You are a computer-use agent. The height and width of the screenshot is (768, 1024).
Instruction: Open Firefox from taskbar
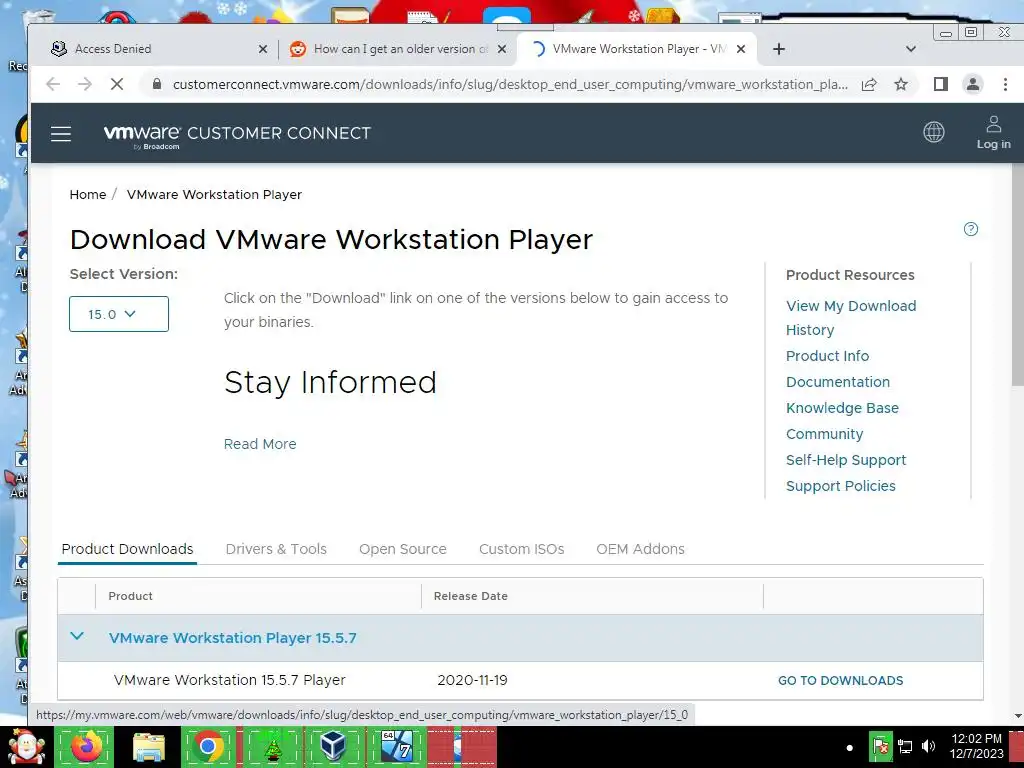coord(86,747)
